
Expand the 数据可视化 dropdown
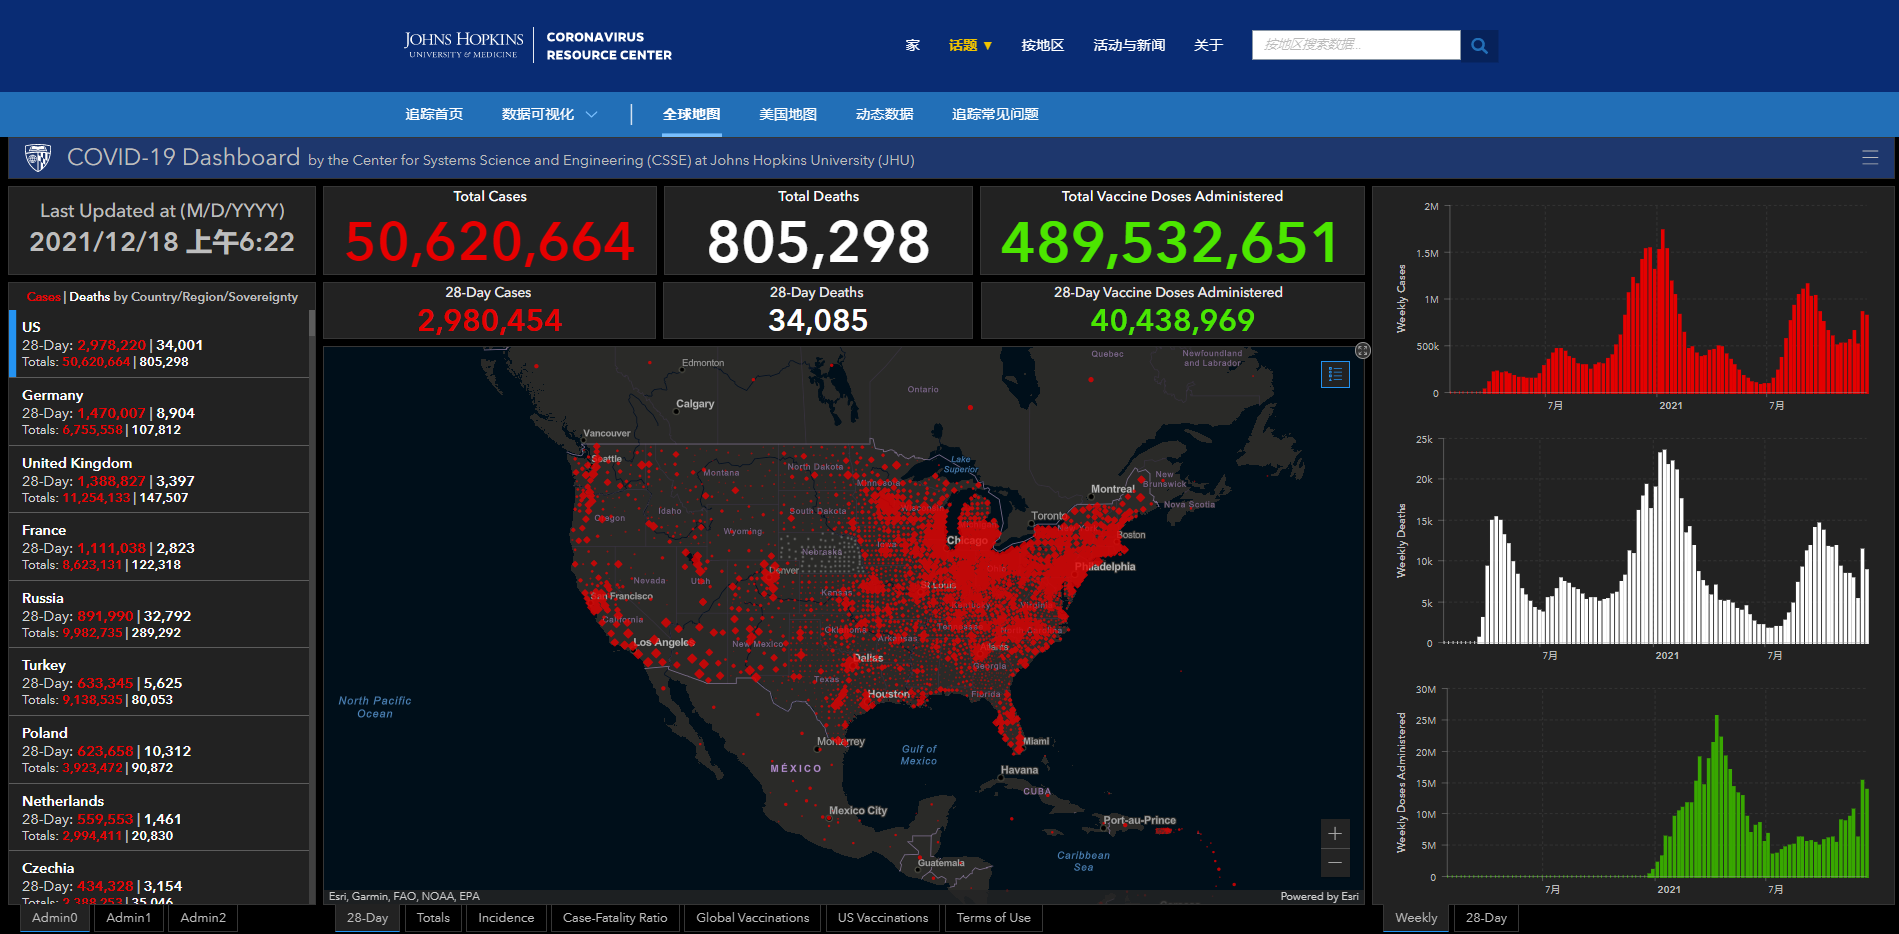pos(550,114)
